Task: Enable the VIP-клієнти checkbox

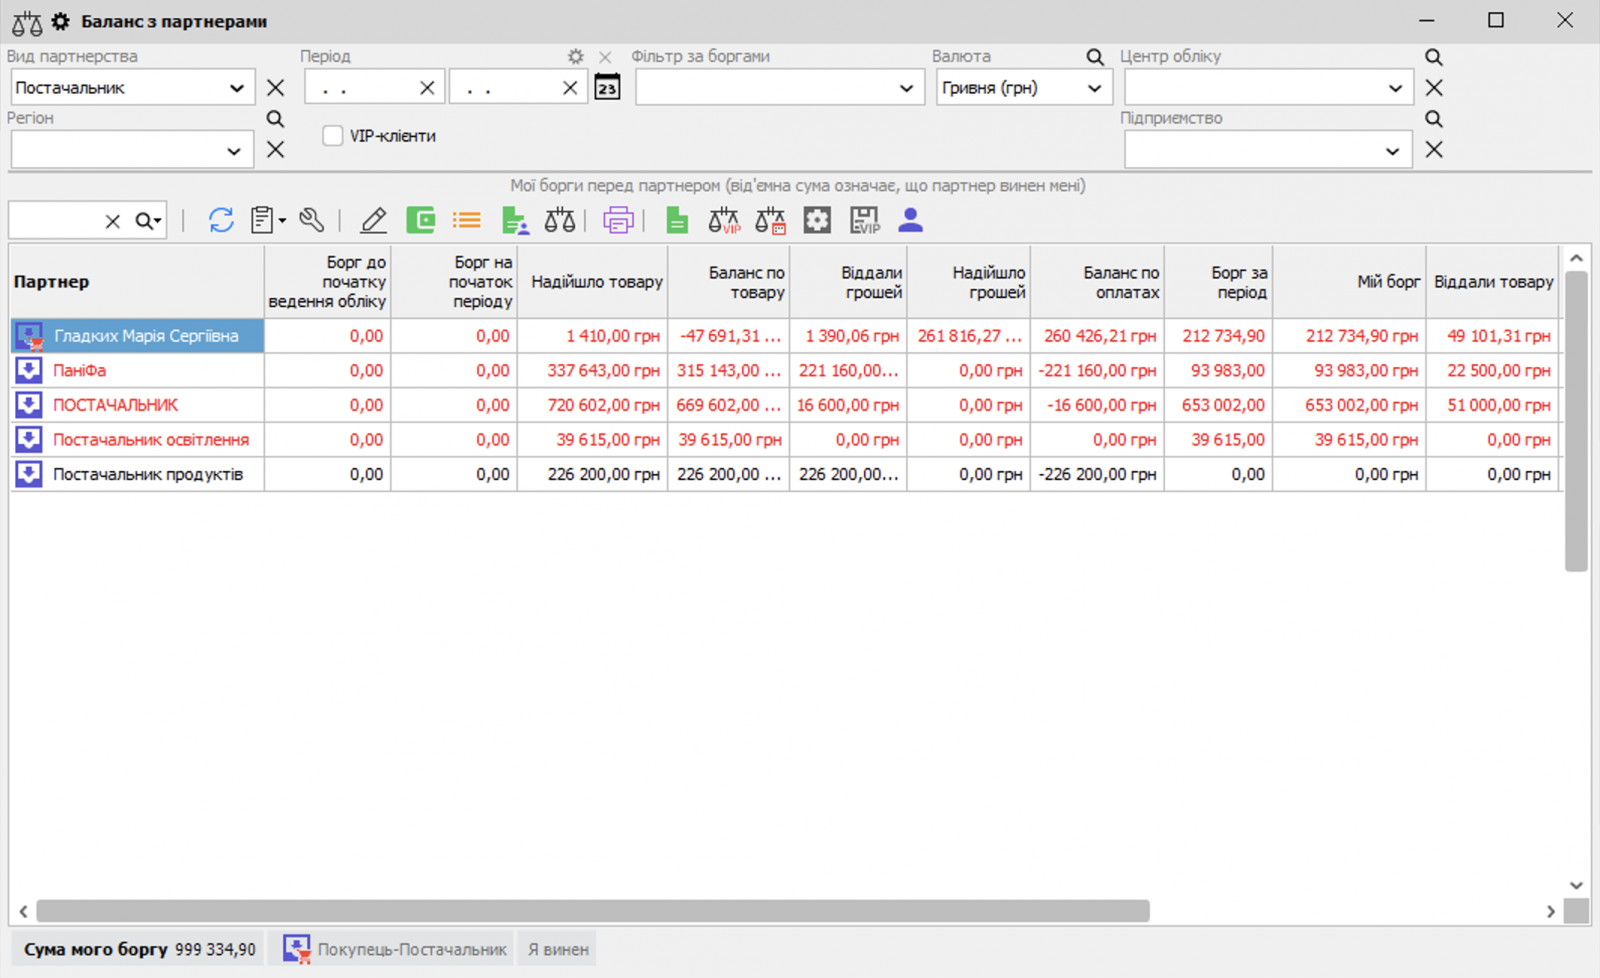Action: tap(332, 135)
